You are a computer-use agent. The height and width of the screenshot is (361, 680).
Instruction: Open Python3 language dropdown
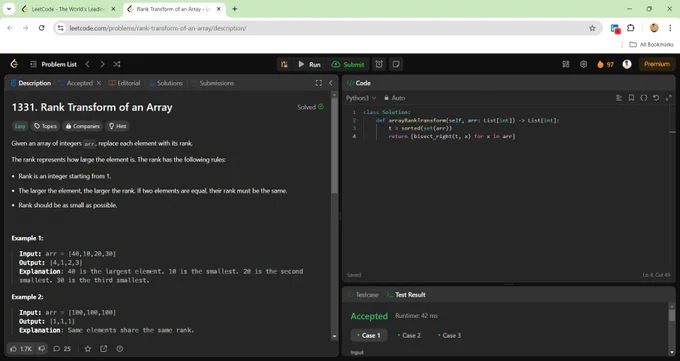pos(361,98)
